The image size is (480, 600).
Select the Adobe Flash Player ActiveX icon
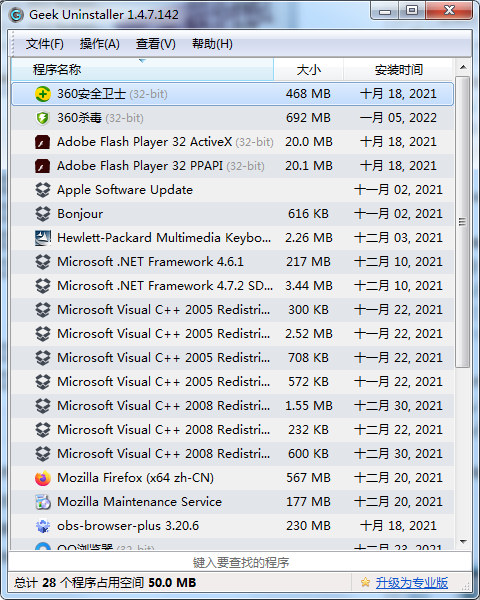point(43,142)
